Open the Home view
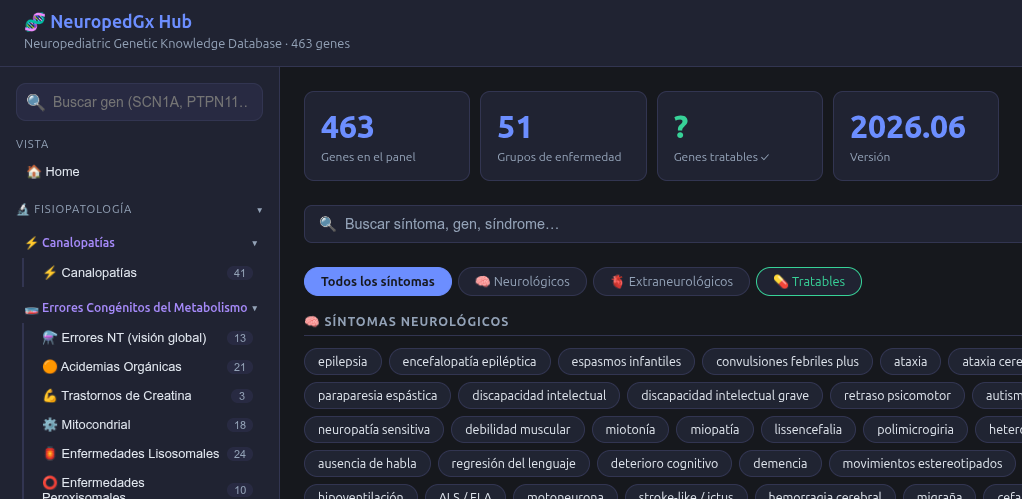The height and width of the screenshot is (499, 1022). [x=139, y=172]
